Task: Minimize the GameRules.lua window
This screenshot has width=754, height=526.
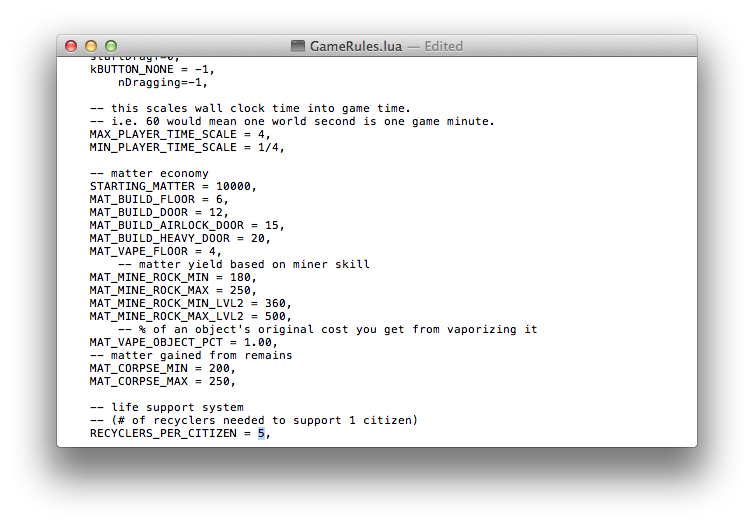Action: [x=91, y=46]
